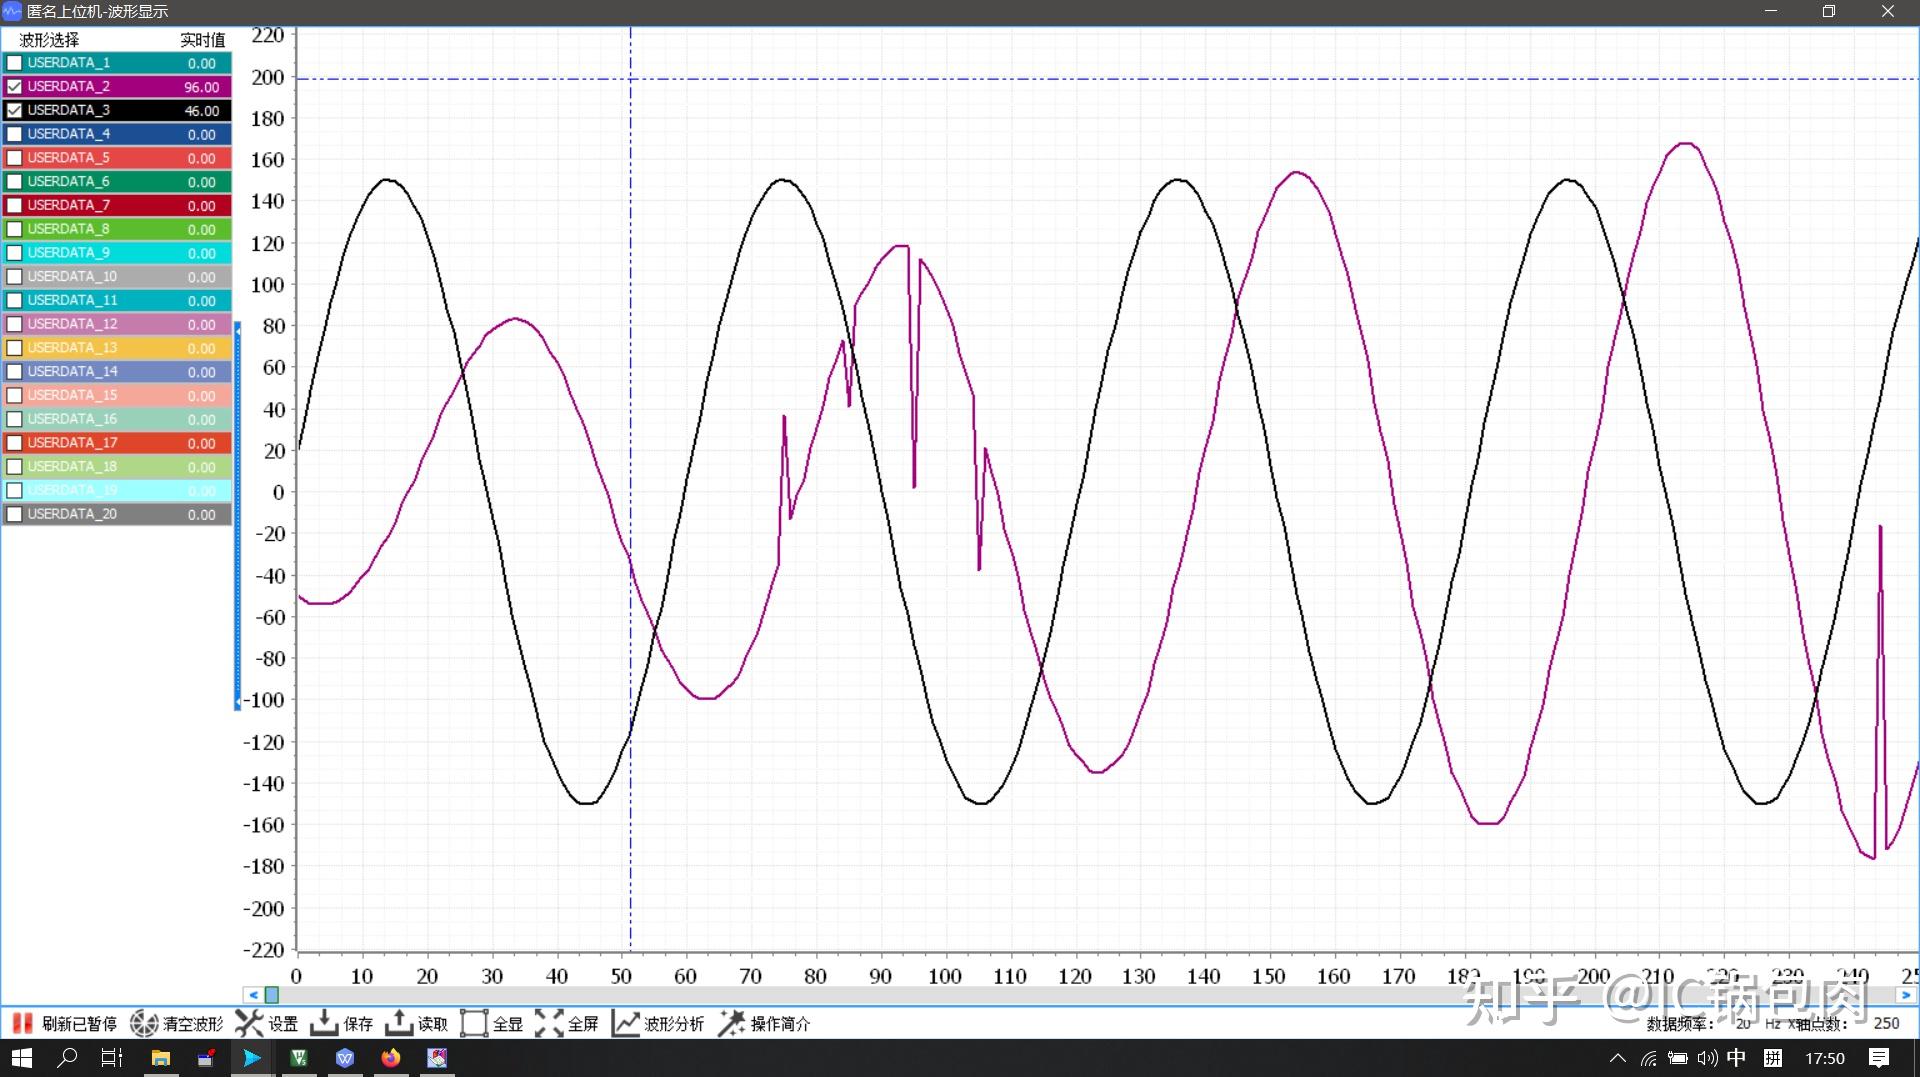Save waveform data using 保存 icon
Image resolution: width=1920 pixels, height=1077 pixels.
(324, 1023)
